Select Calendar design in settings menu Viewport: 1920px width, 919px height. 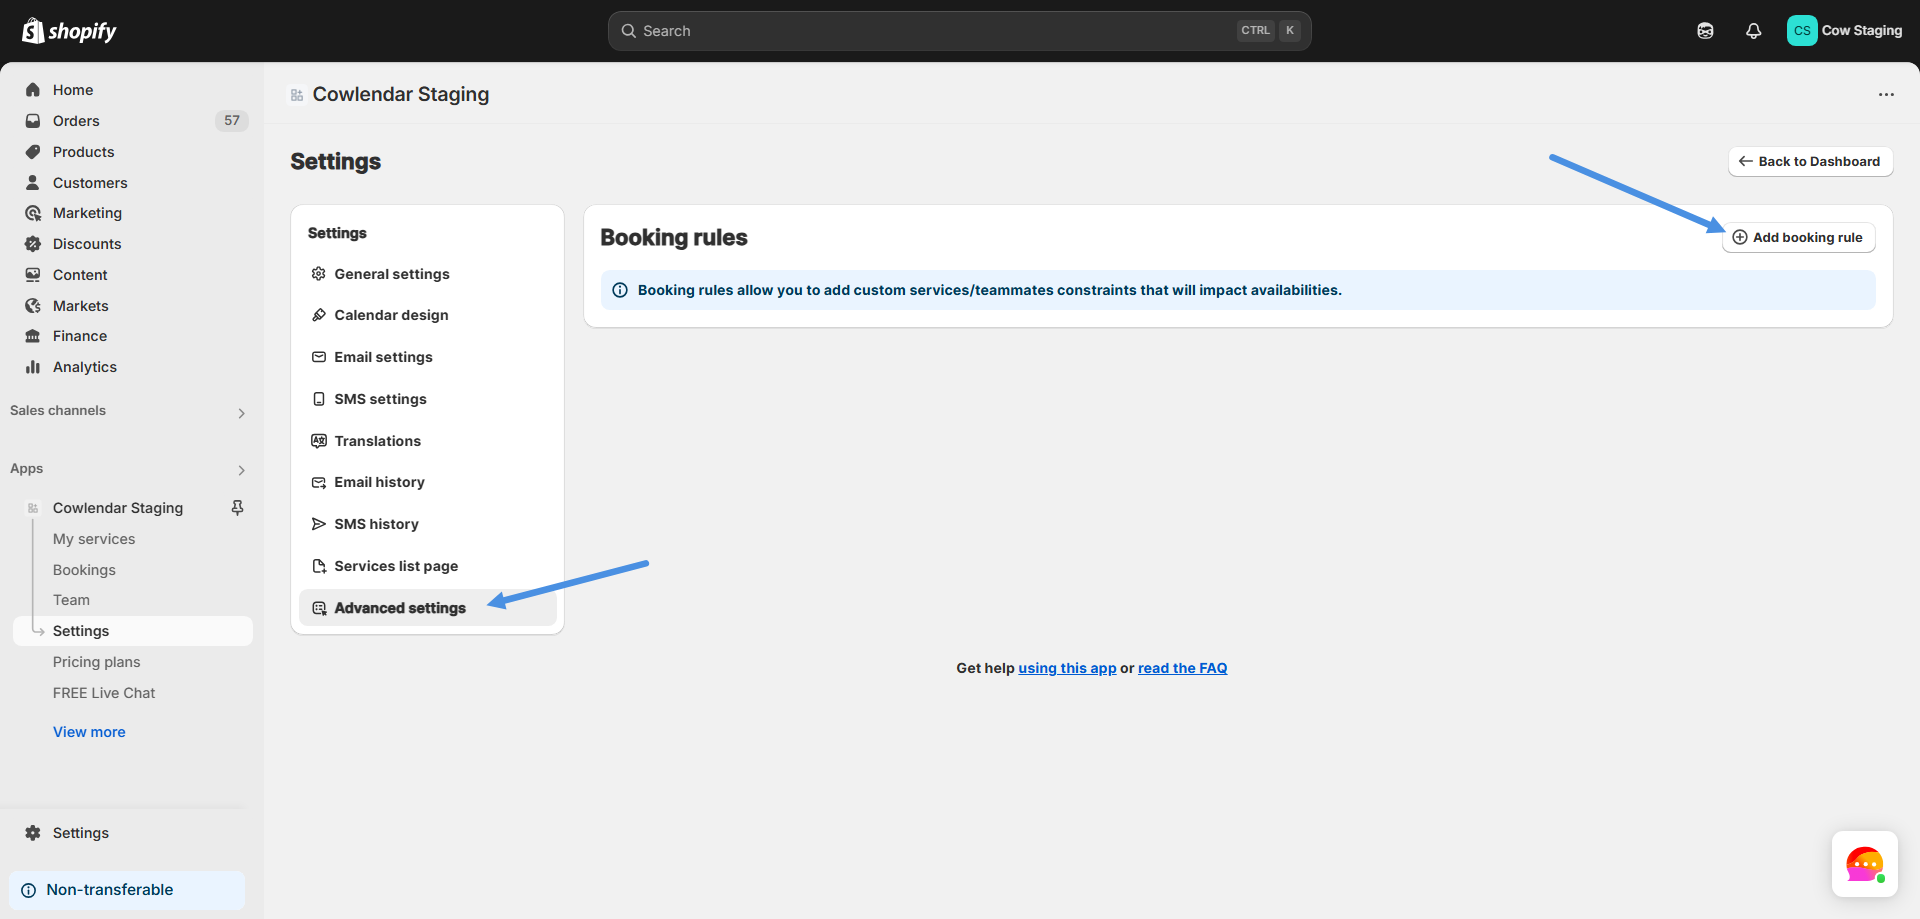[391, 315]
